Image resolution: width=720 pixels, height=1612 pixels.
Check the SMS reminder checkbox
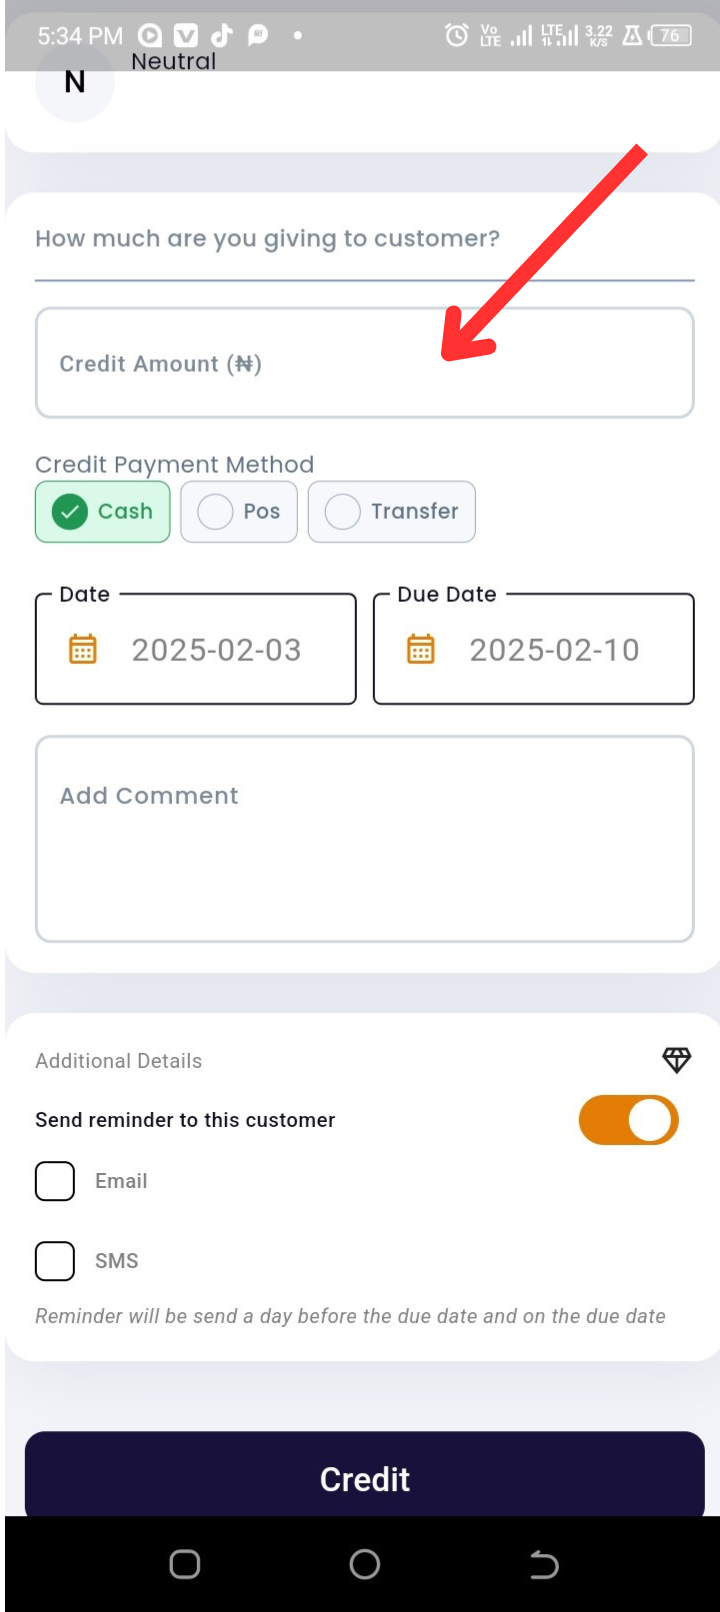55,1261
